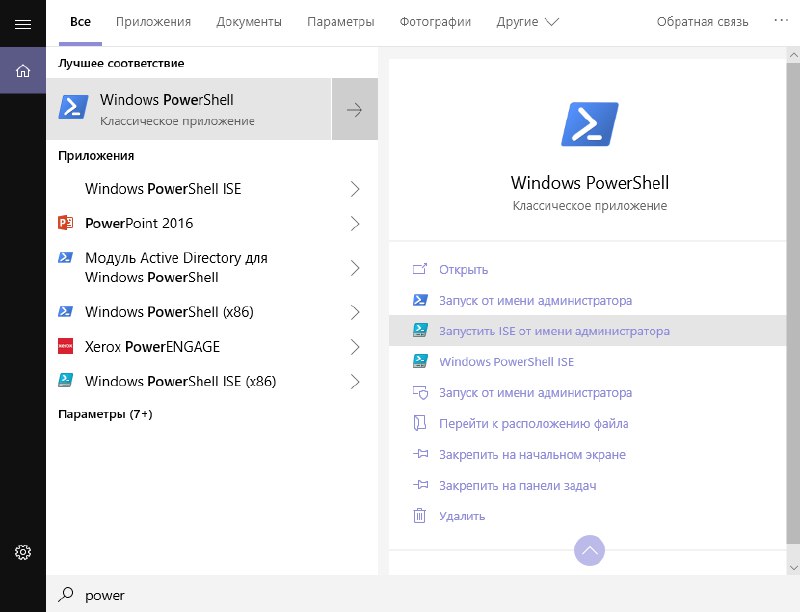Expand chevron for Windows PowerShell (x86)
This screenshot has height=612, width=800.
point(354,312)
